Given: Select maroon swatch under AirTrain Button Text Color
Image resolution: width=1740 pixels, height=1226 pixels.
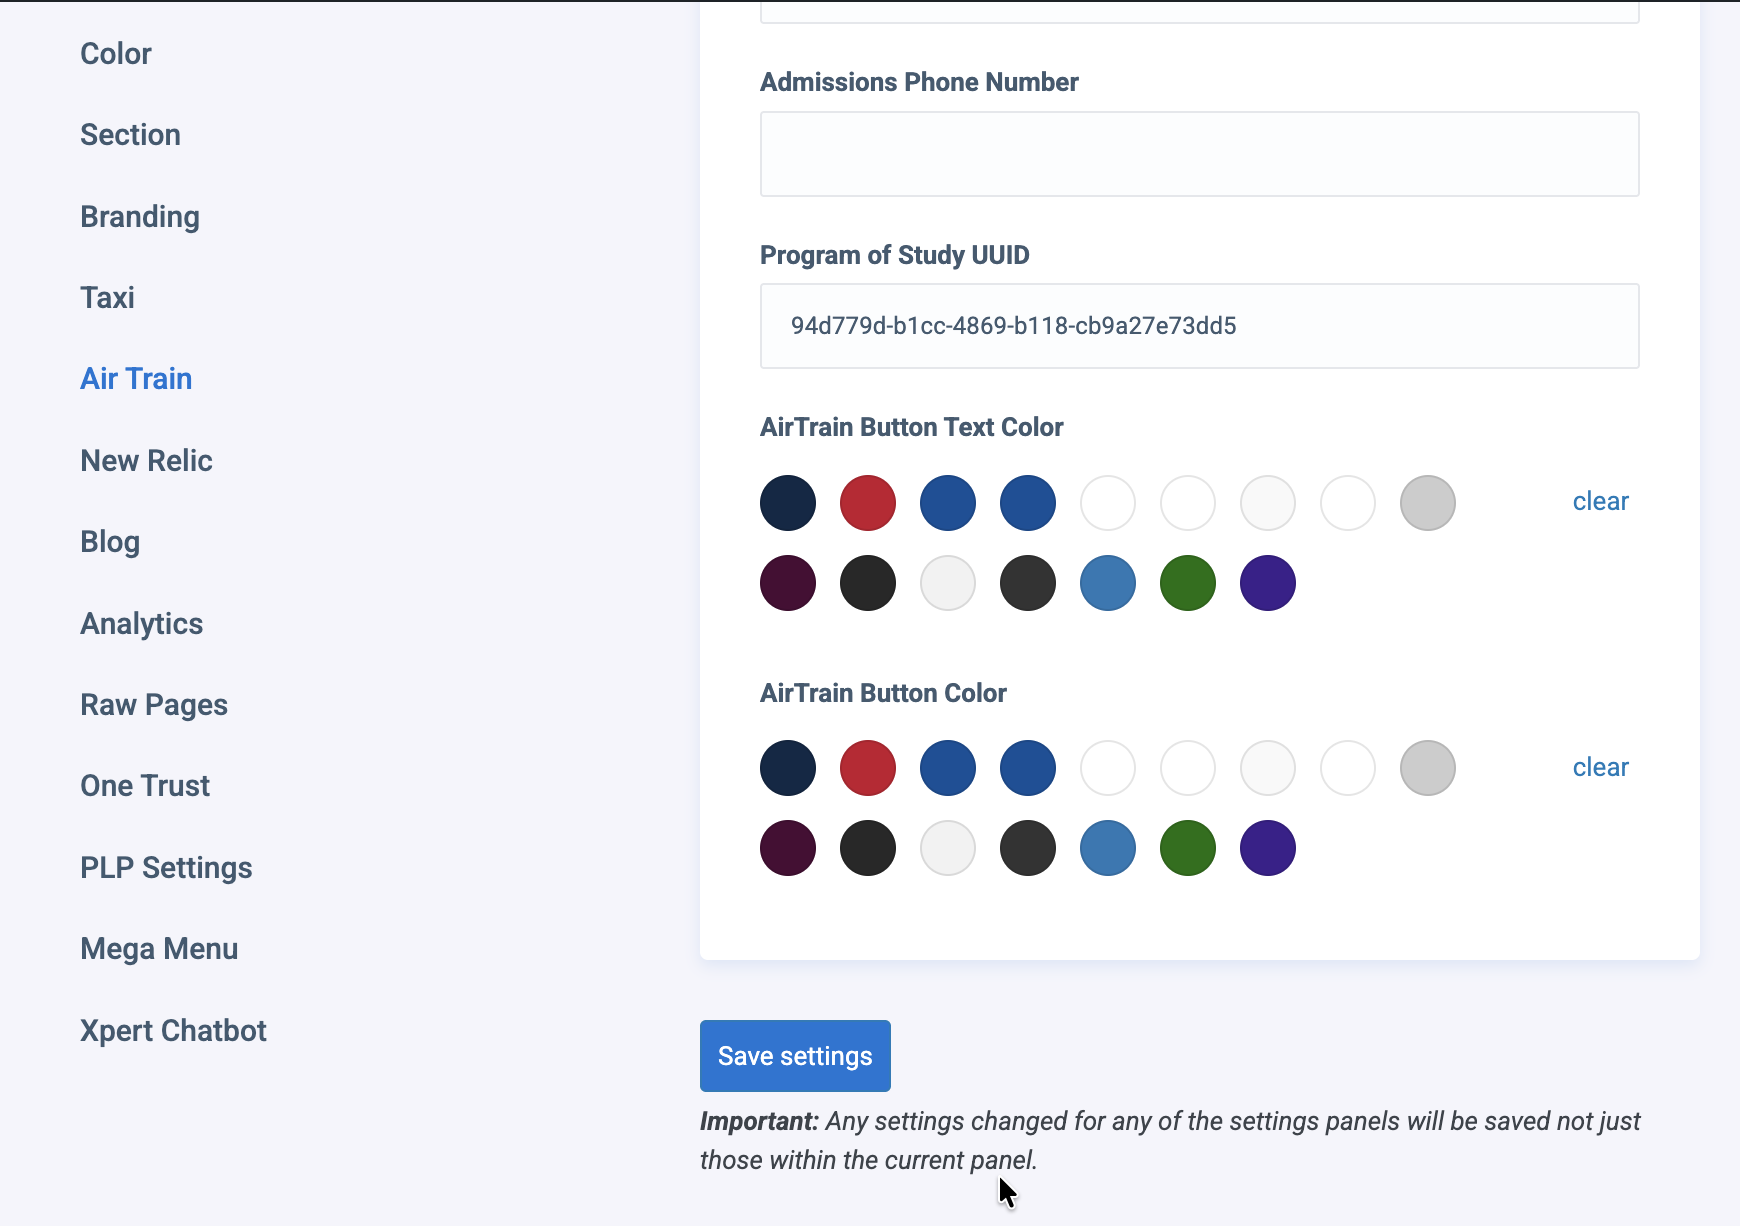Looking at the screenshot, I should [788, 583].
